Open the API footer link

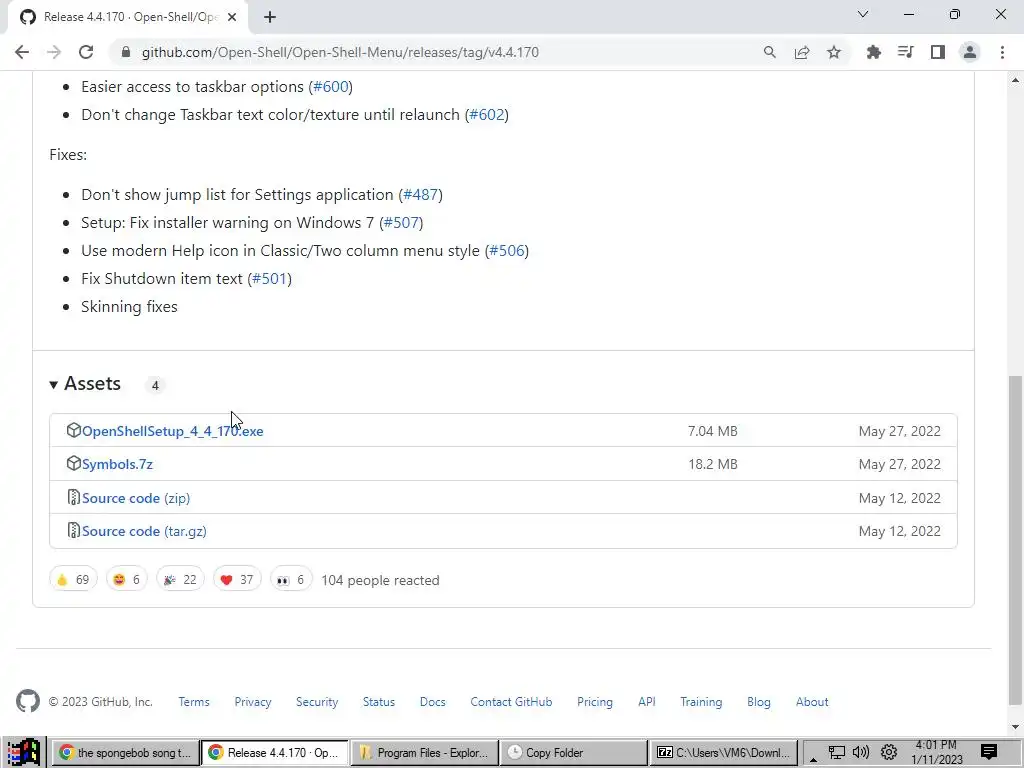tap(647, 701)
